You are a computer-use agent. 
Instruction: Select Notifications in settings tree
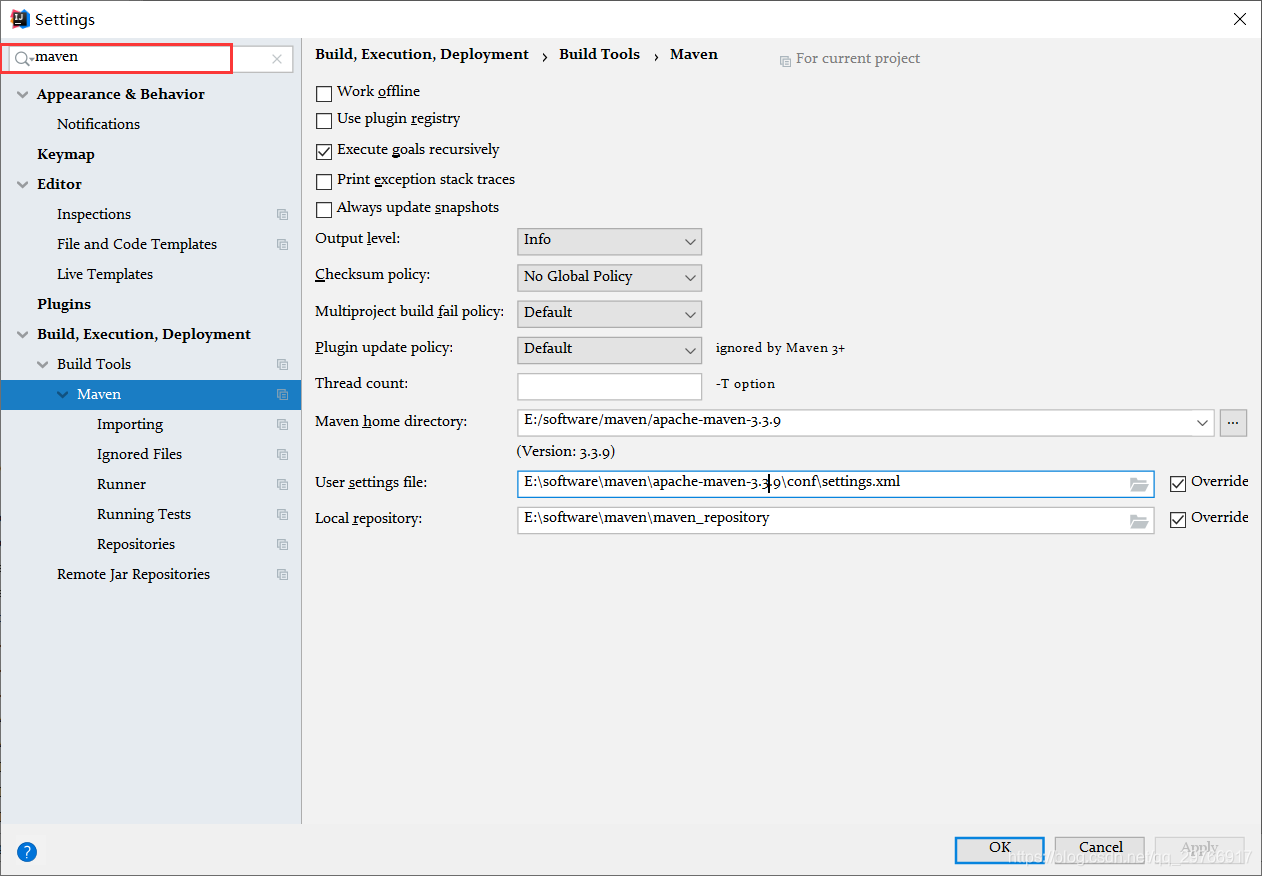point(98,124)
